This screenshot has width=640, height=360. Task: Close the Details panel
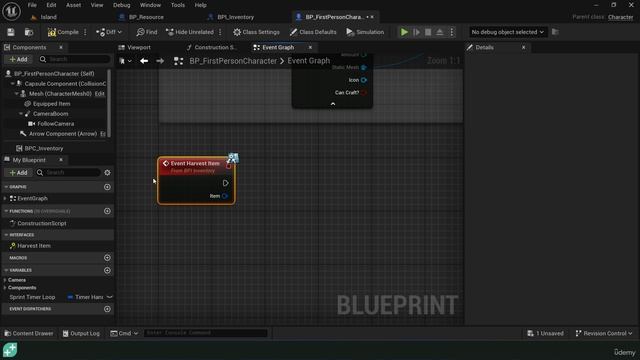coord(523,47)
